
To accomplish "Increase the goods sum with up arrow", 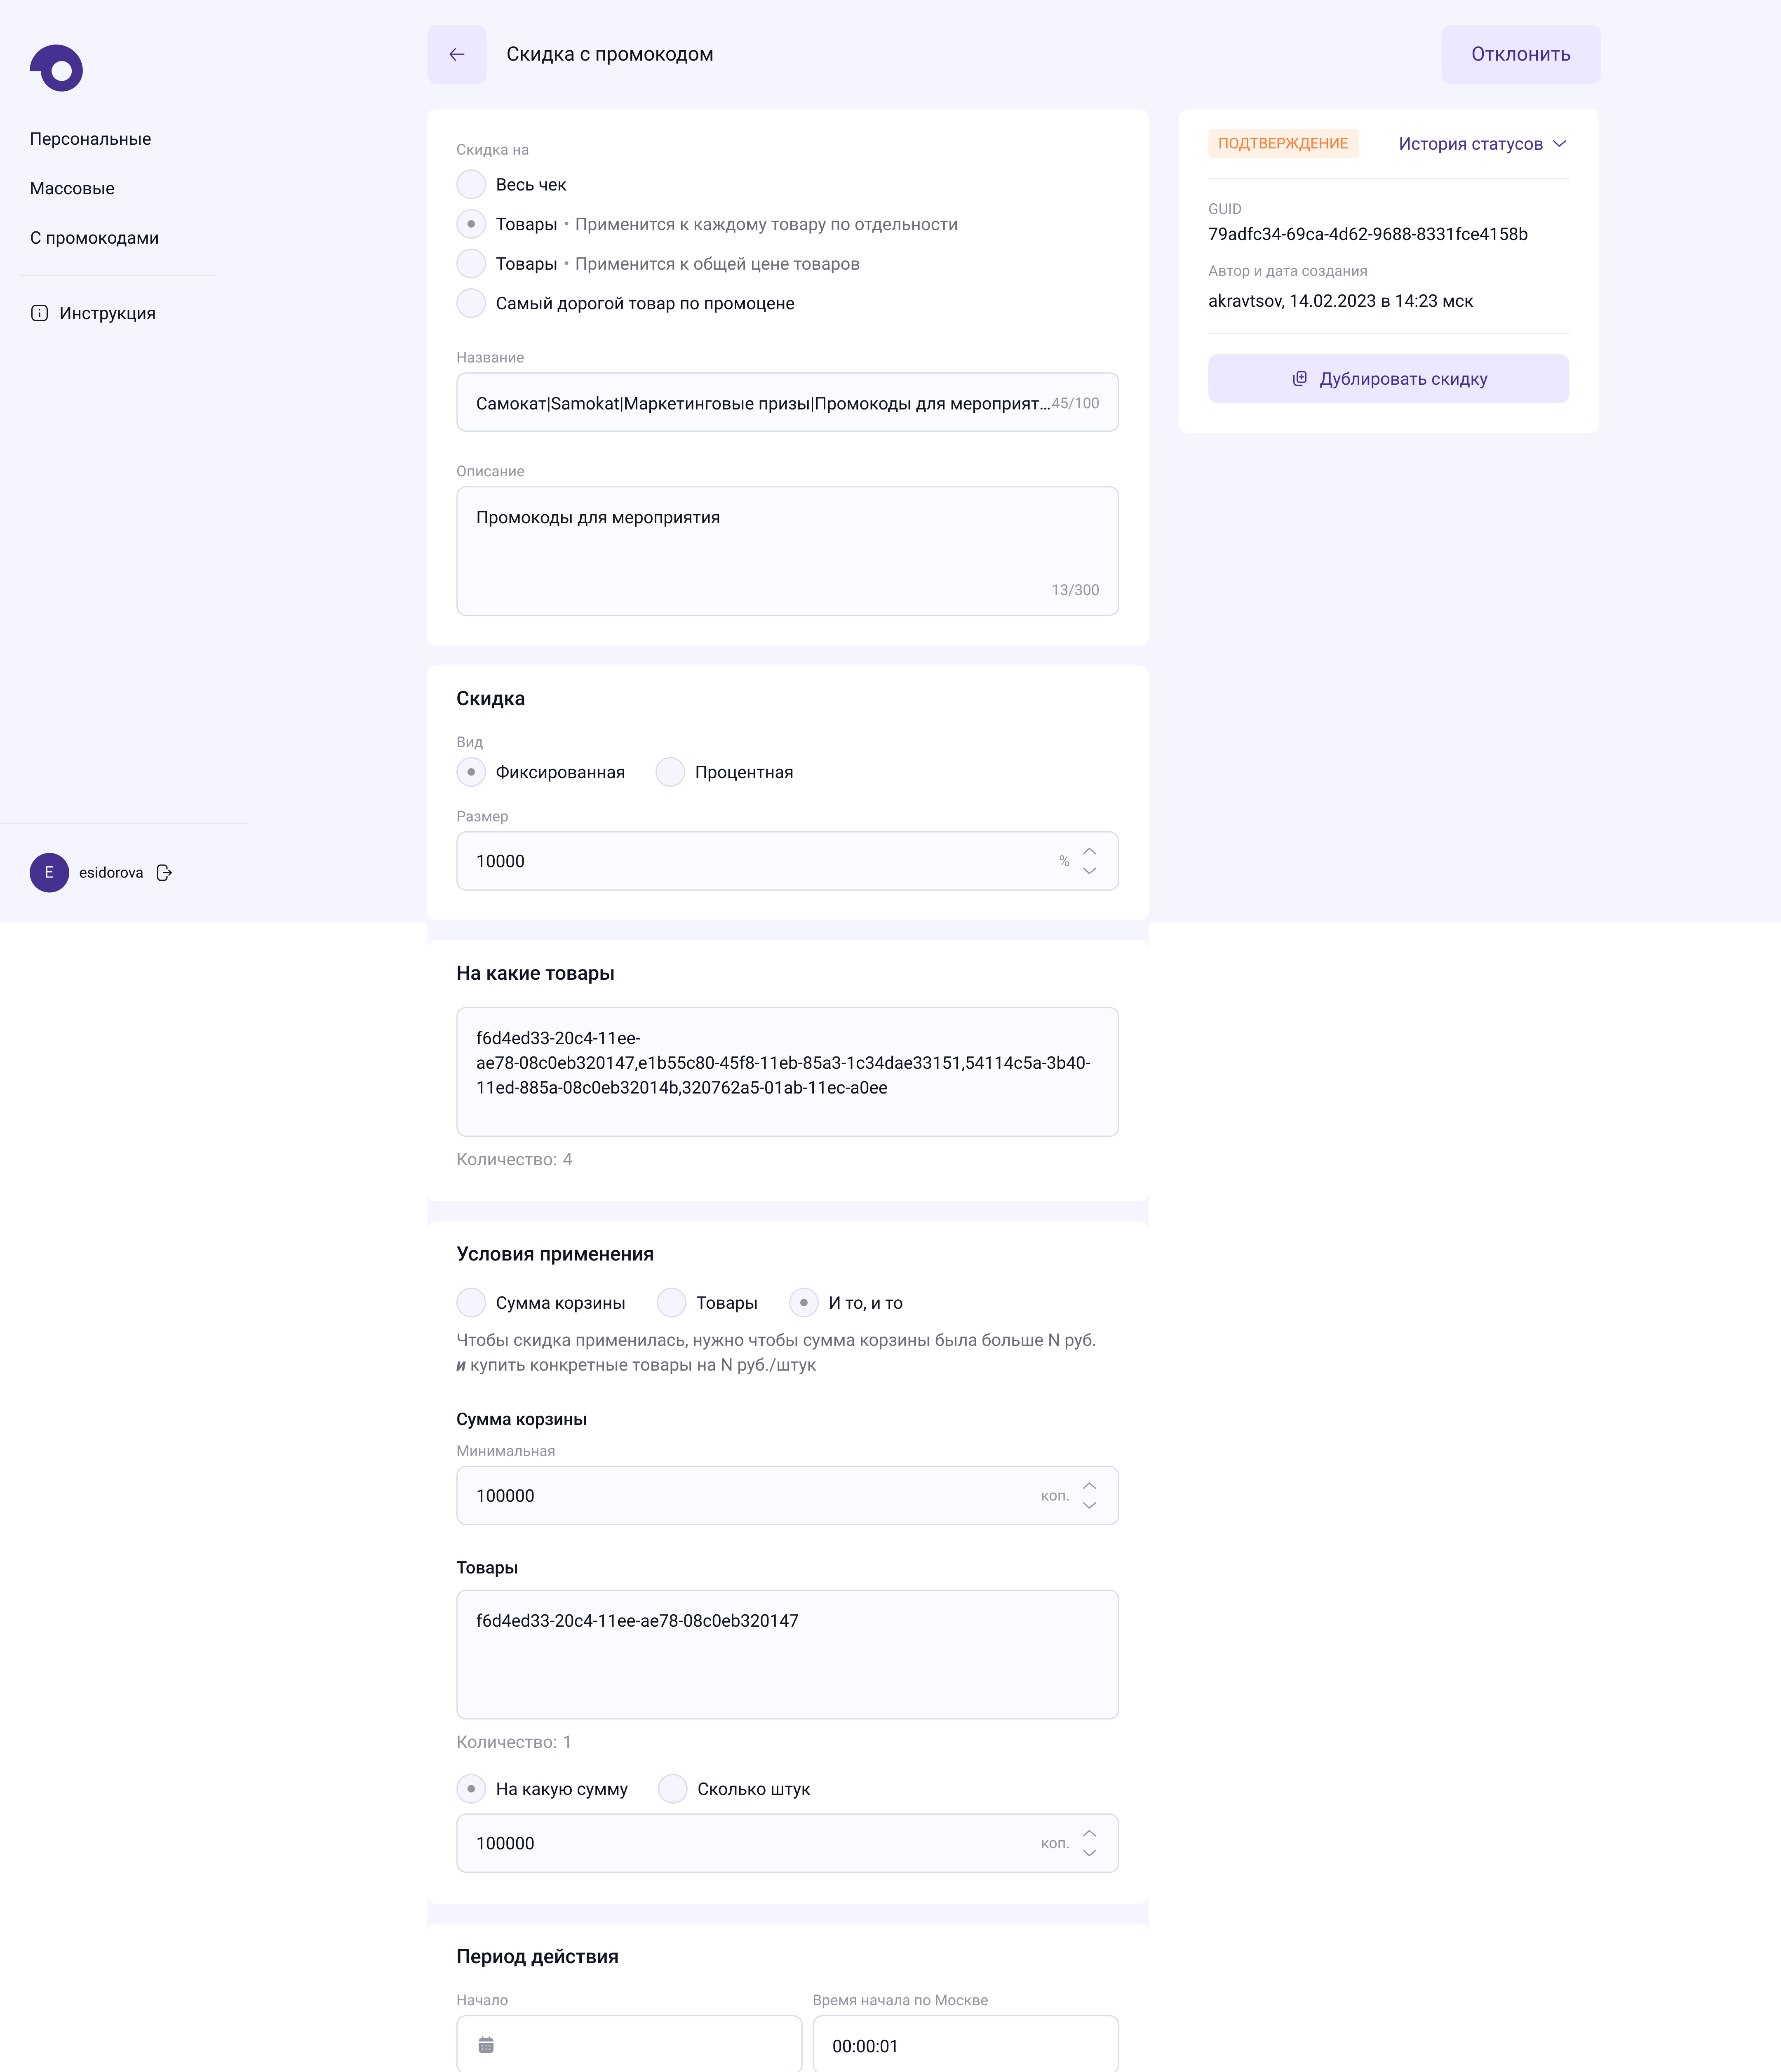I will pos(1090,1833).
